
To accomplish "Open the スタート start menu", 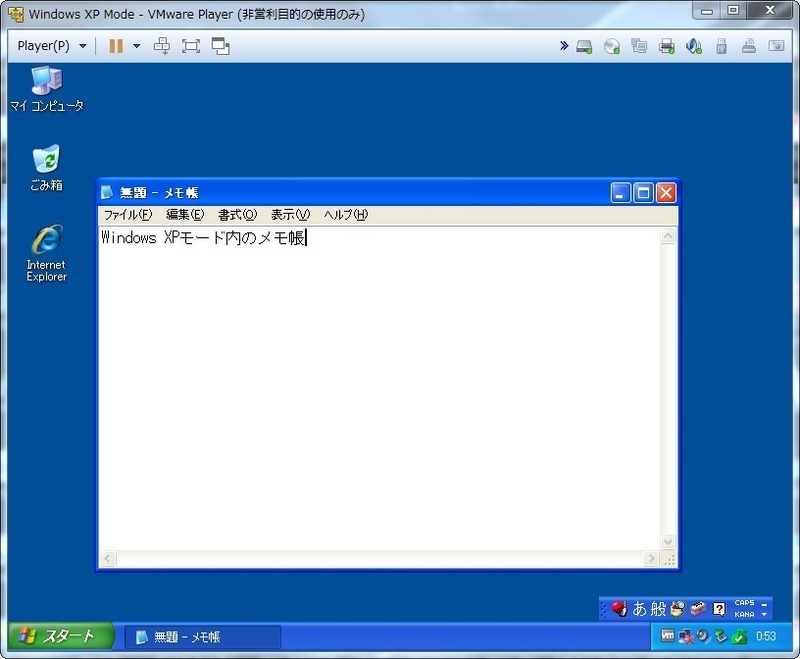I will (61, 636).
